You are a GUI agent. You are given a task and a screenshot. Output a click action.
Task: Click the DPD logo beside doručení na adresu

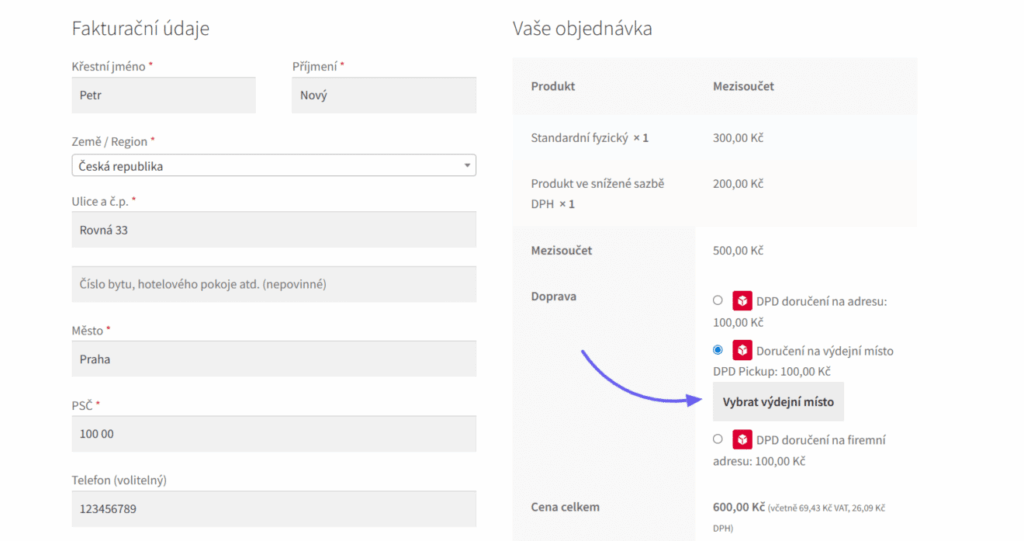click(742, 301)
